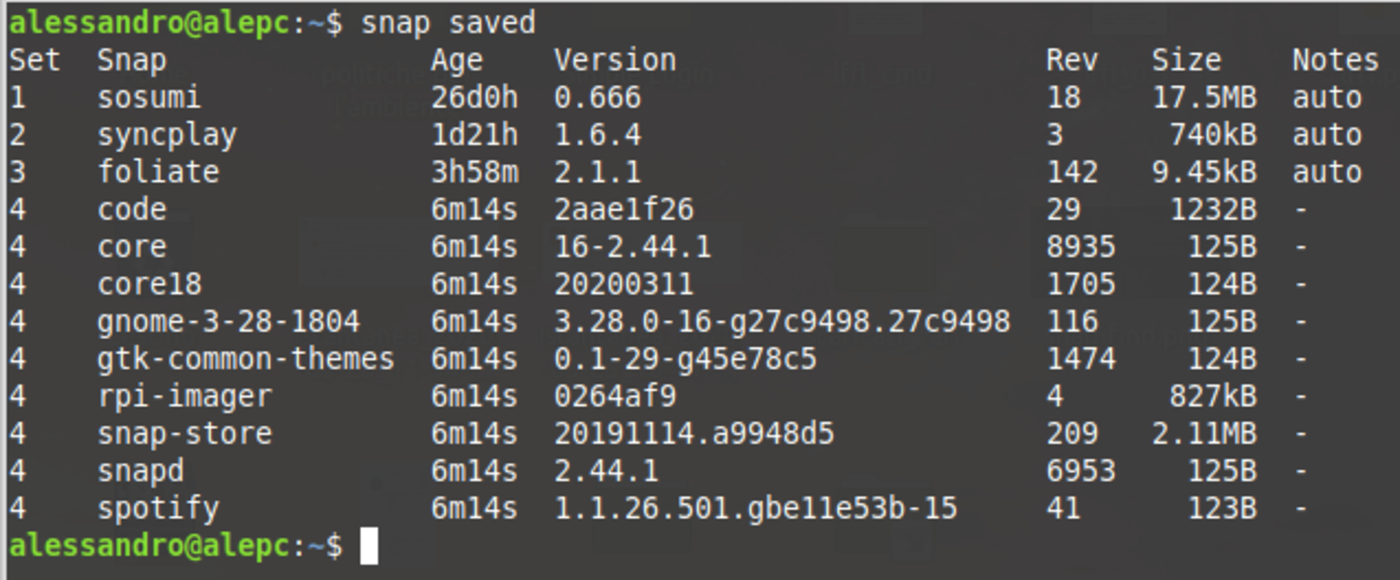Select the 'syncplay' snap name
Image resolution: width=1400 pixels, height=580 pixels.
point(167,134)
